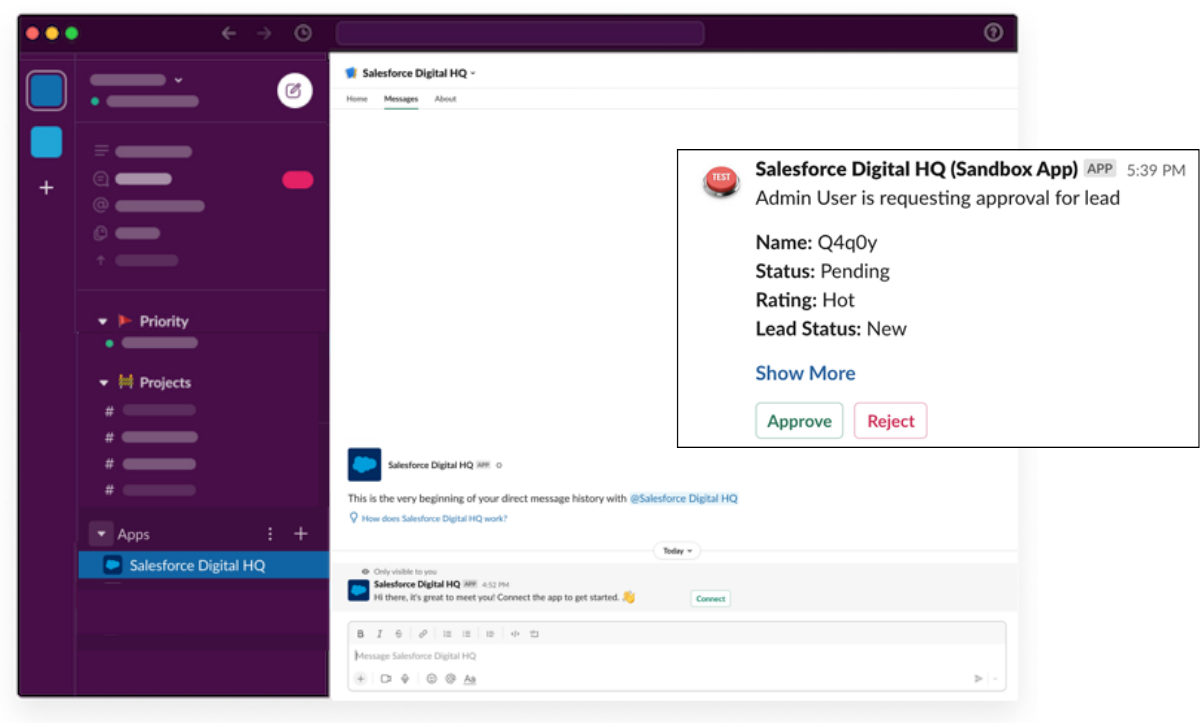The height and width of the screenshot is (723, 1200).
Task: Add a workspace with plus icon
Action: pos(46,187)
